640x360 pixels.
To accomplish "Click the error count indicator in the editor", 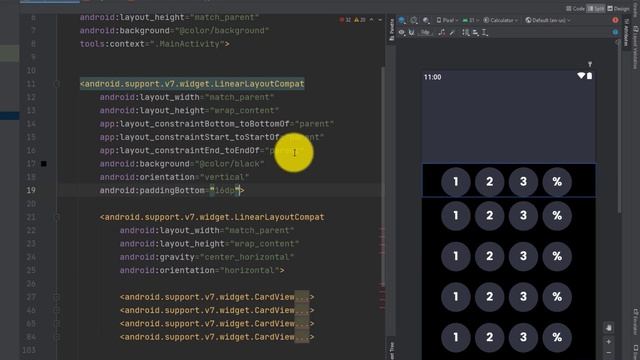I will pos(345,20).
